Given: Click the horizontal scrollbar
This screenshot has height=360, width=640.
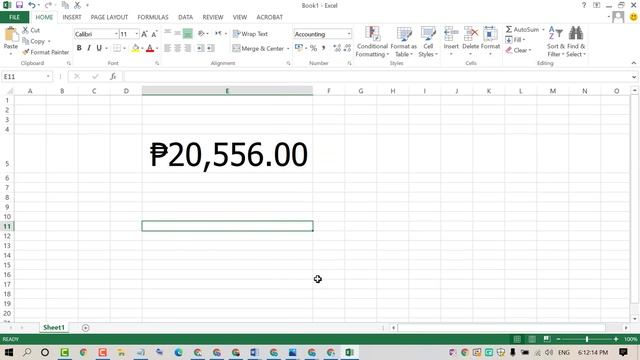Looking at the screenshot, I should (501, 328).
